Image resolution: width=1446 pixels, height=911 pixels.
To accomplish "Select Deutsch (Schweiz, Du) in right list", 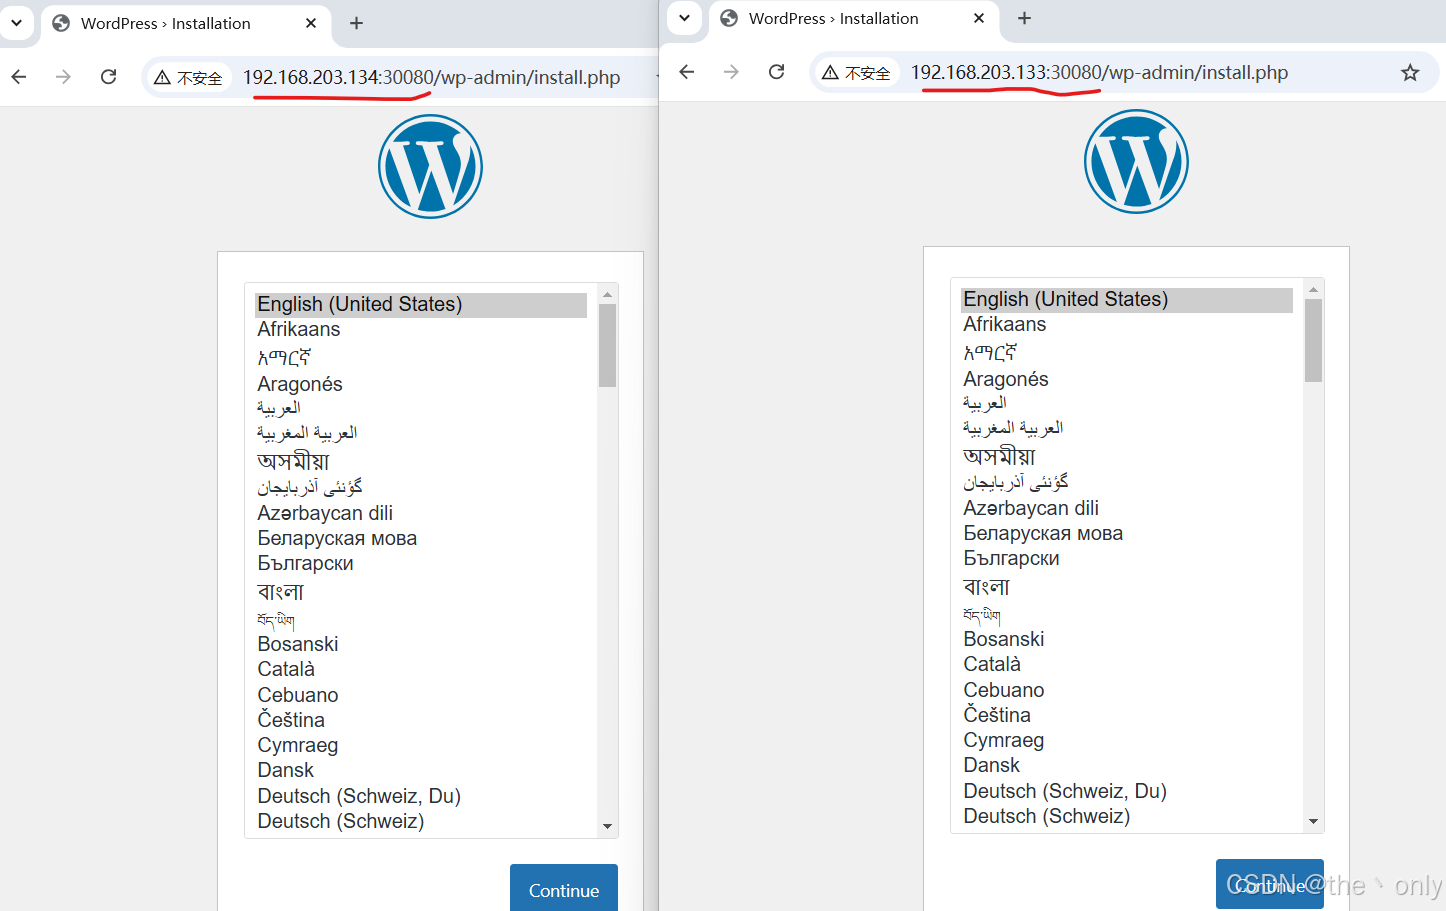I will (1127, 791).
